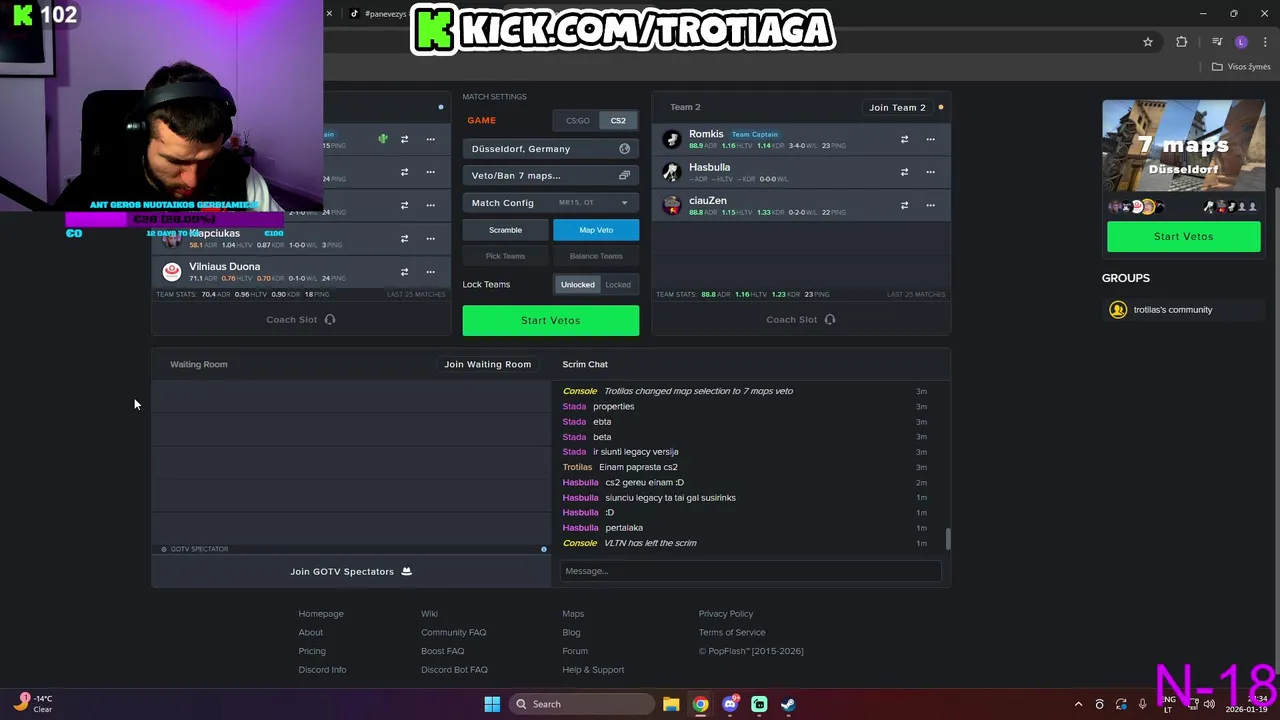Expand the Match Config dropdown

coord(551,203)
